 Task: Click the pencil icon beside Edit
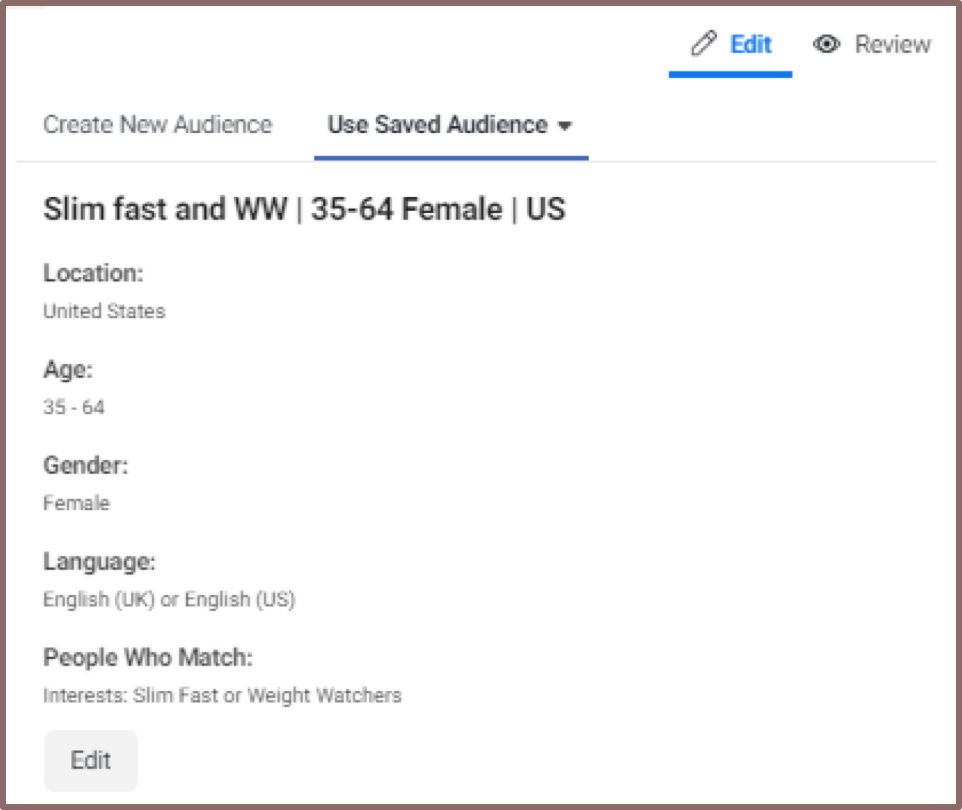click(x=704, y=44)
